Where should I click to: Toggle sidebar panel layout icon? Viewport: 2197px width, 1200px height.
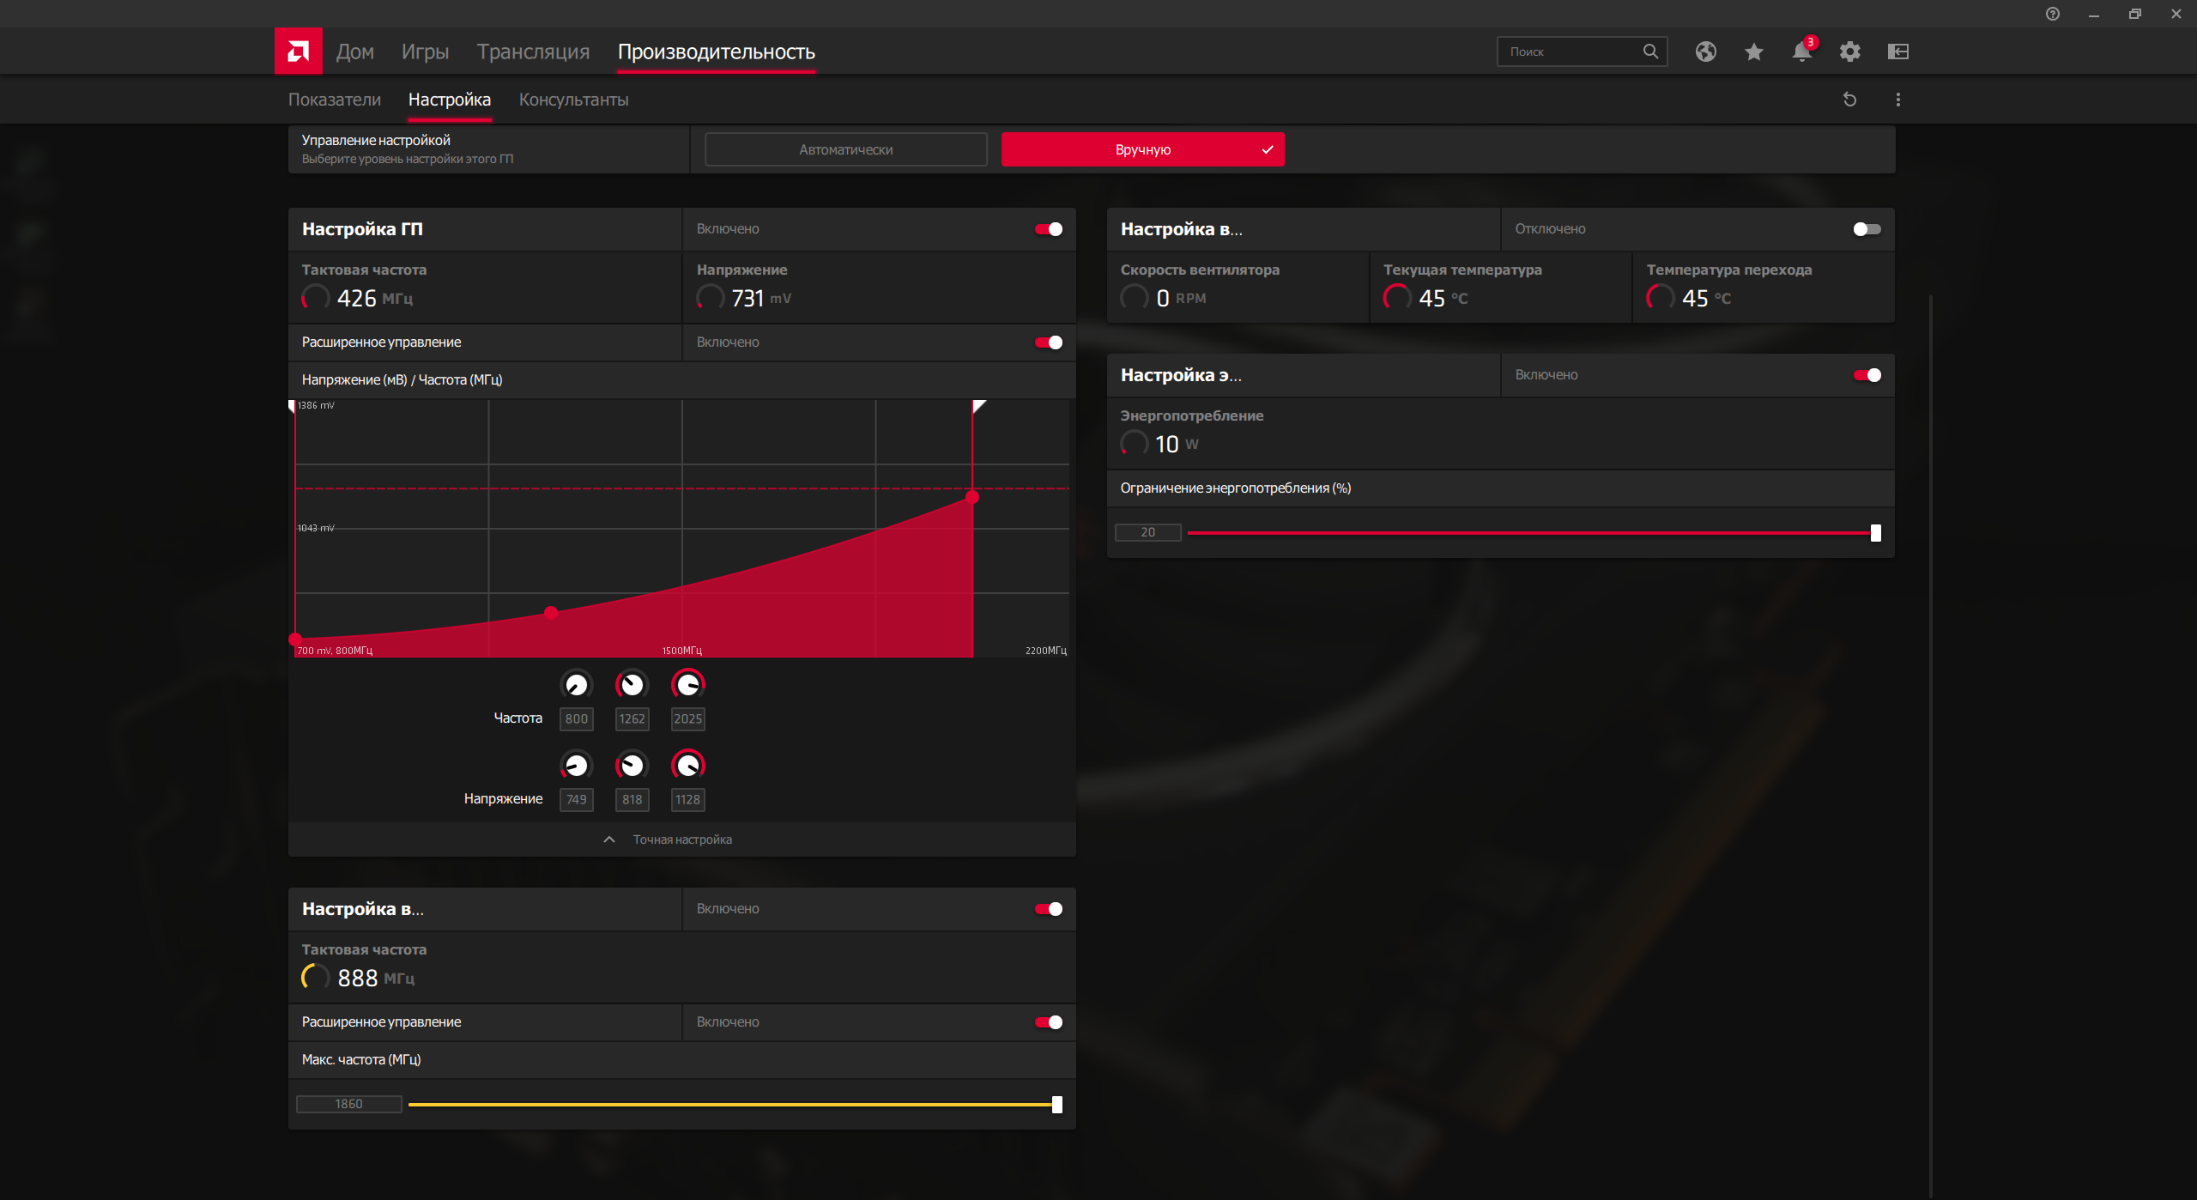pos(1898,52)
